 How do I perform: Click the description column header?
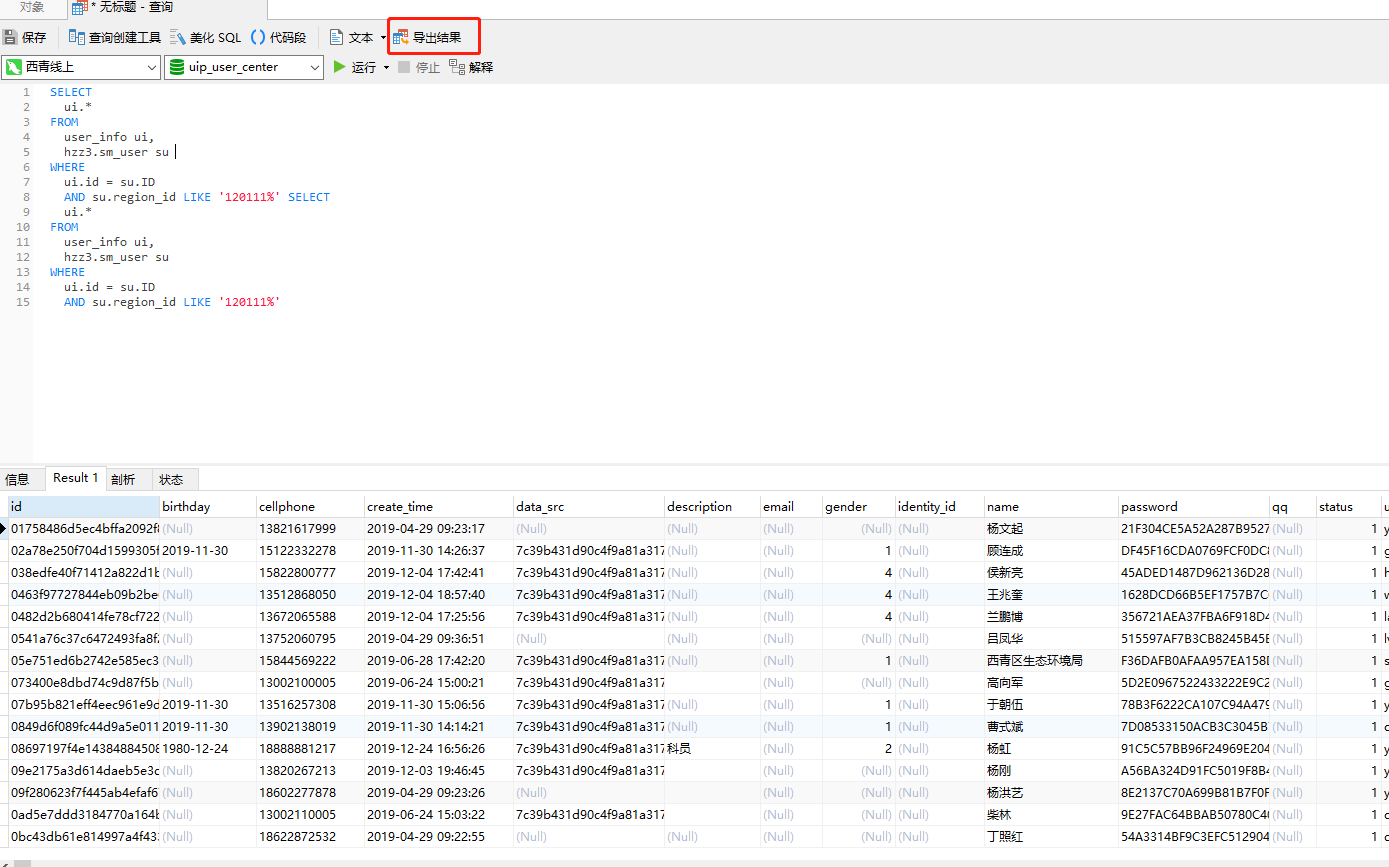[x=712, y=507]
